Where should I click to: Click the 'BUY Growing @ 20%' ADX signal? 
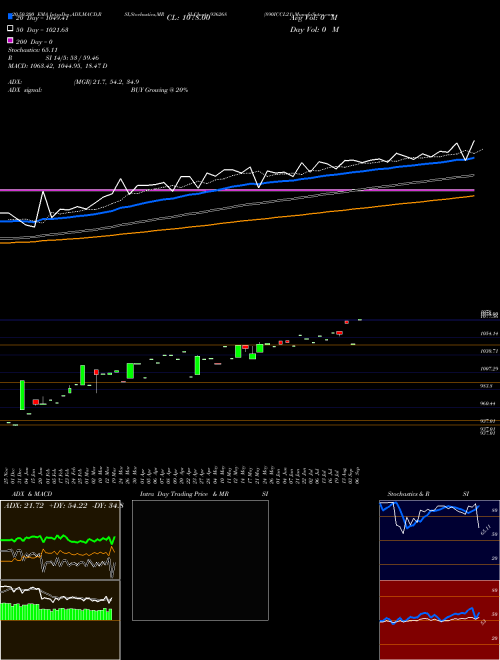pos(159,90)
